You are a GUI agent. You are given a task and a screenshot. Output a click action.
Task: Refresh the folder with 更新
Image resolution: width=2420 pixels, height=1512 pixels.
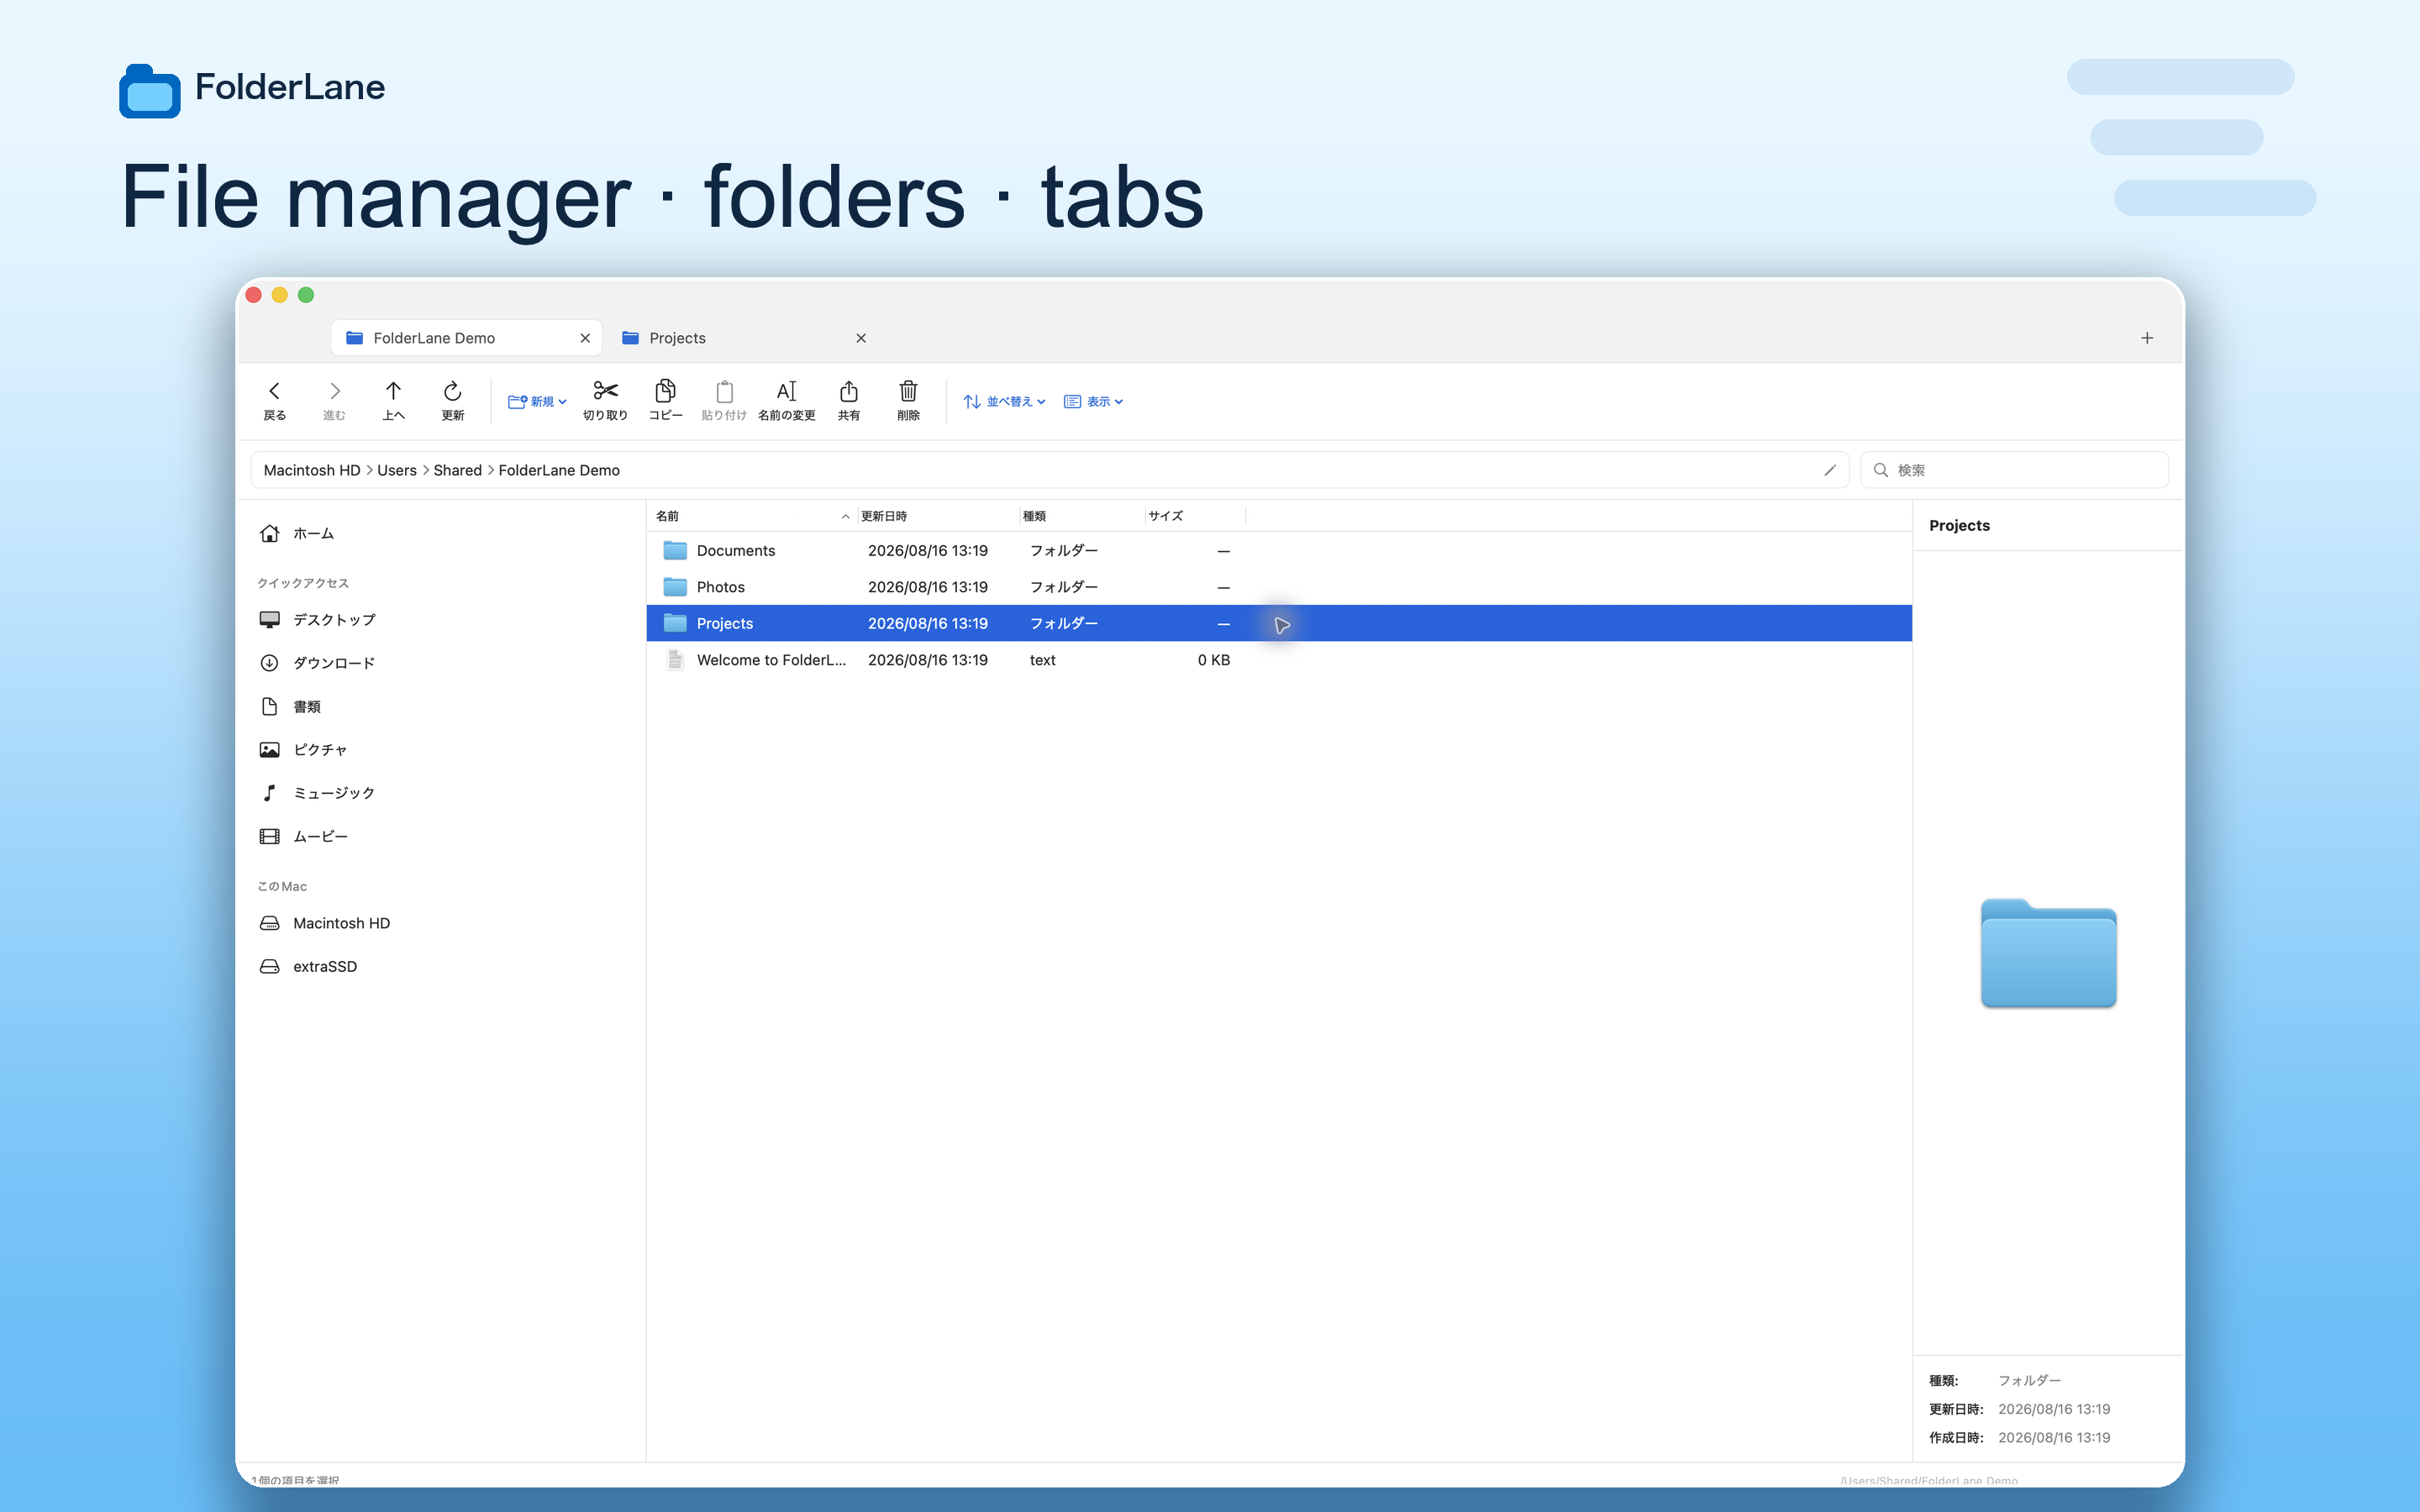click(452, 400)
